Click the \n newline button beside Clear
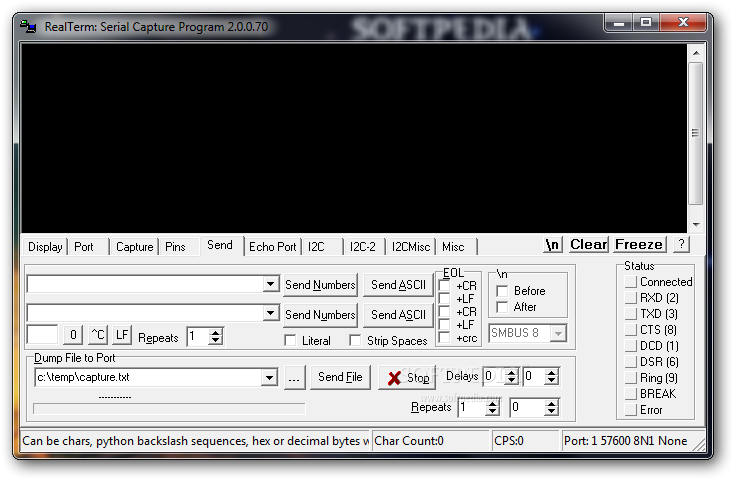 552,245
